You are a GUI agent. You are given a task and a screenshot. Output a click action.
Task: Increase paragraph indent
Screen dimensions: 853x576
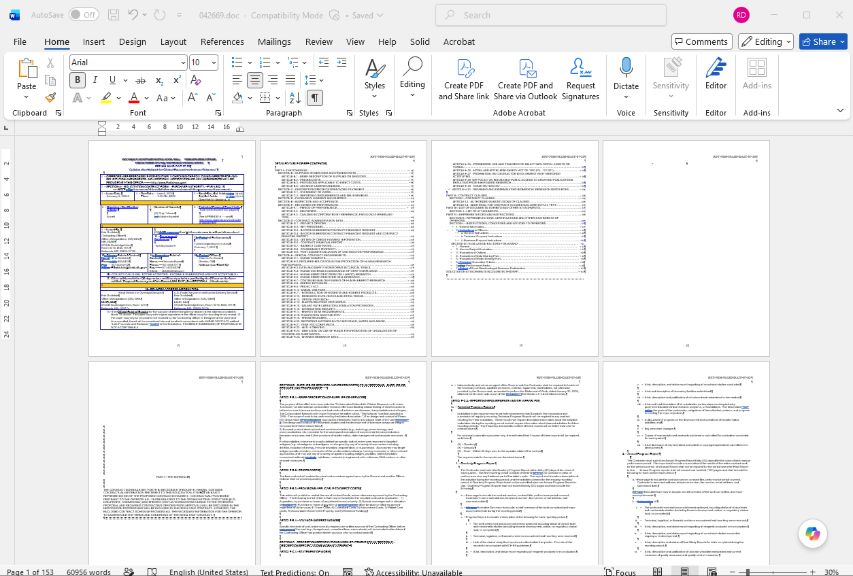pyautogui.click(x=342, y=63)
